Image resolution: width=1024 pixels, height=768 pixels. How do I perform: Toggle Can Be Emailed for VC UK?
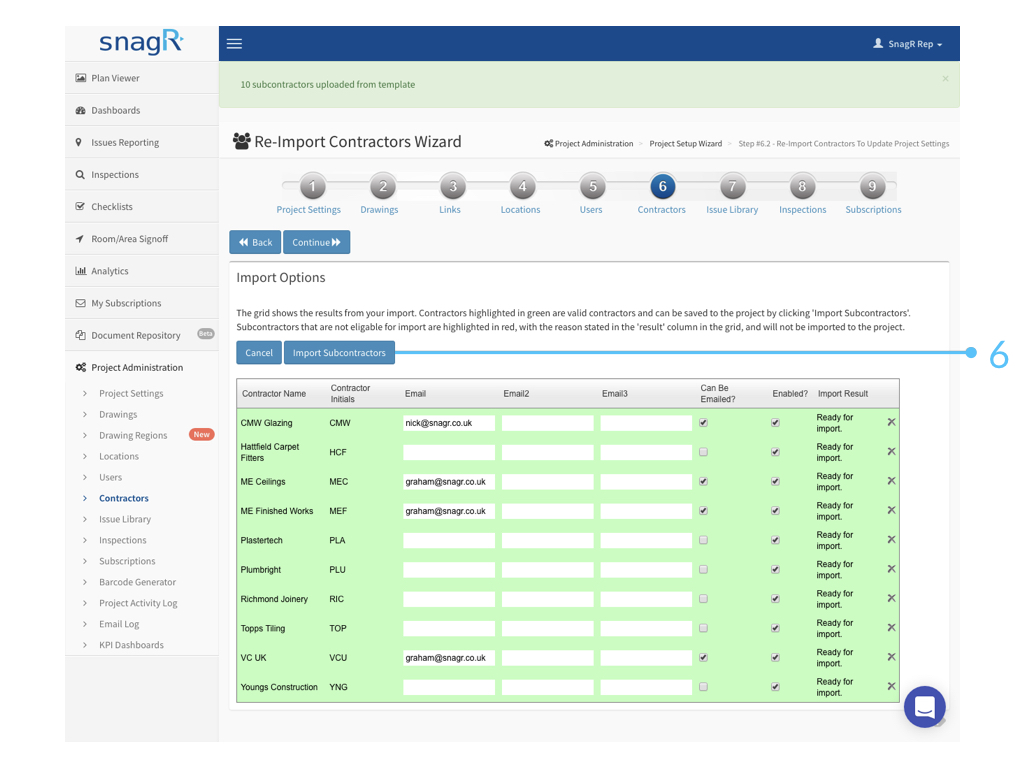coord(703,658)
